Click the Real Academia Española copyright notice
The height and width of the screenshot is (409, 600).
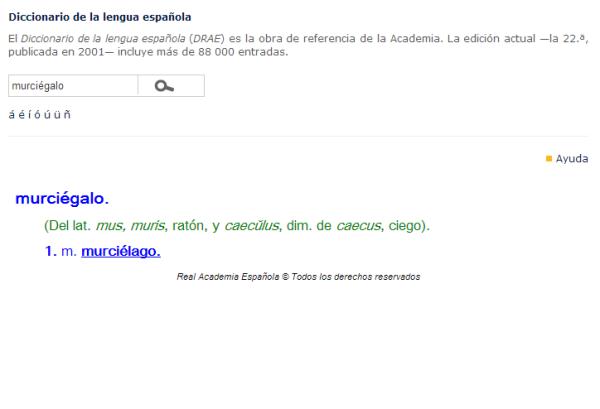click(298, 276)
